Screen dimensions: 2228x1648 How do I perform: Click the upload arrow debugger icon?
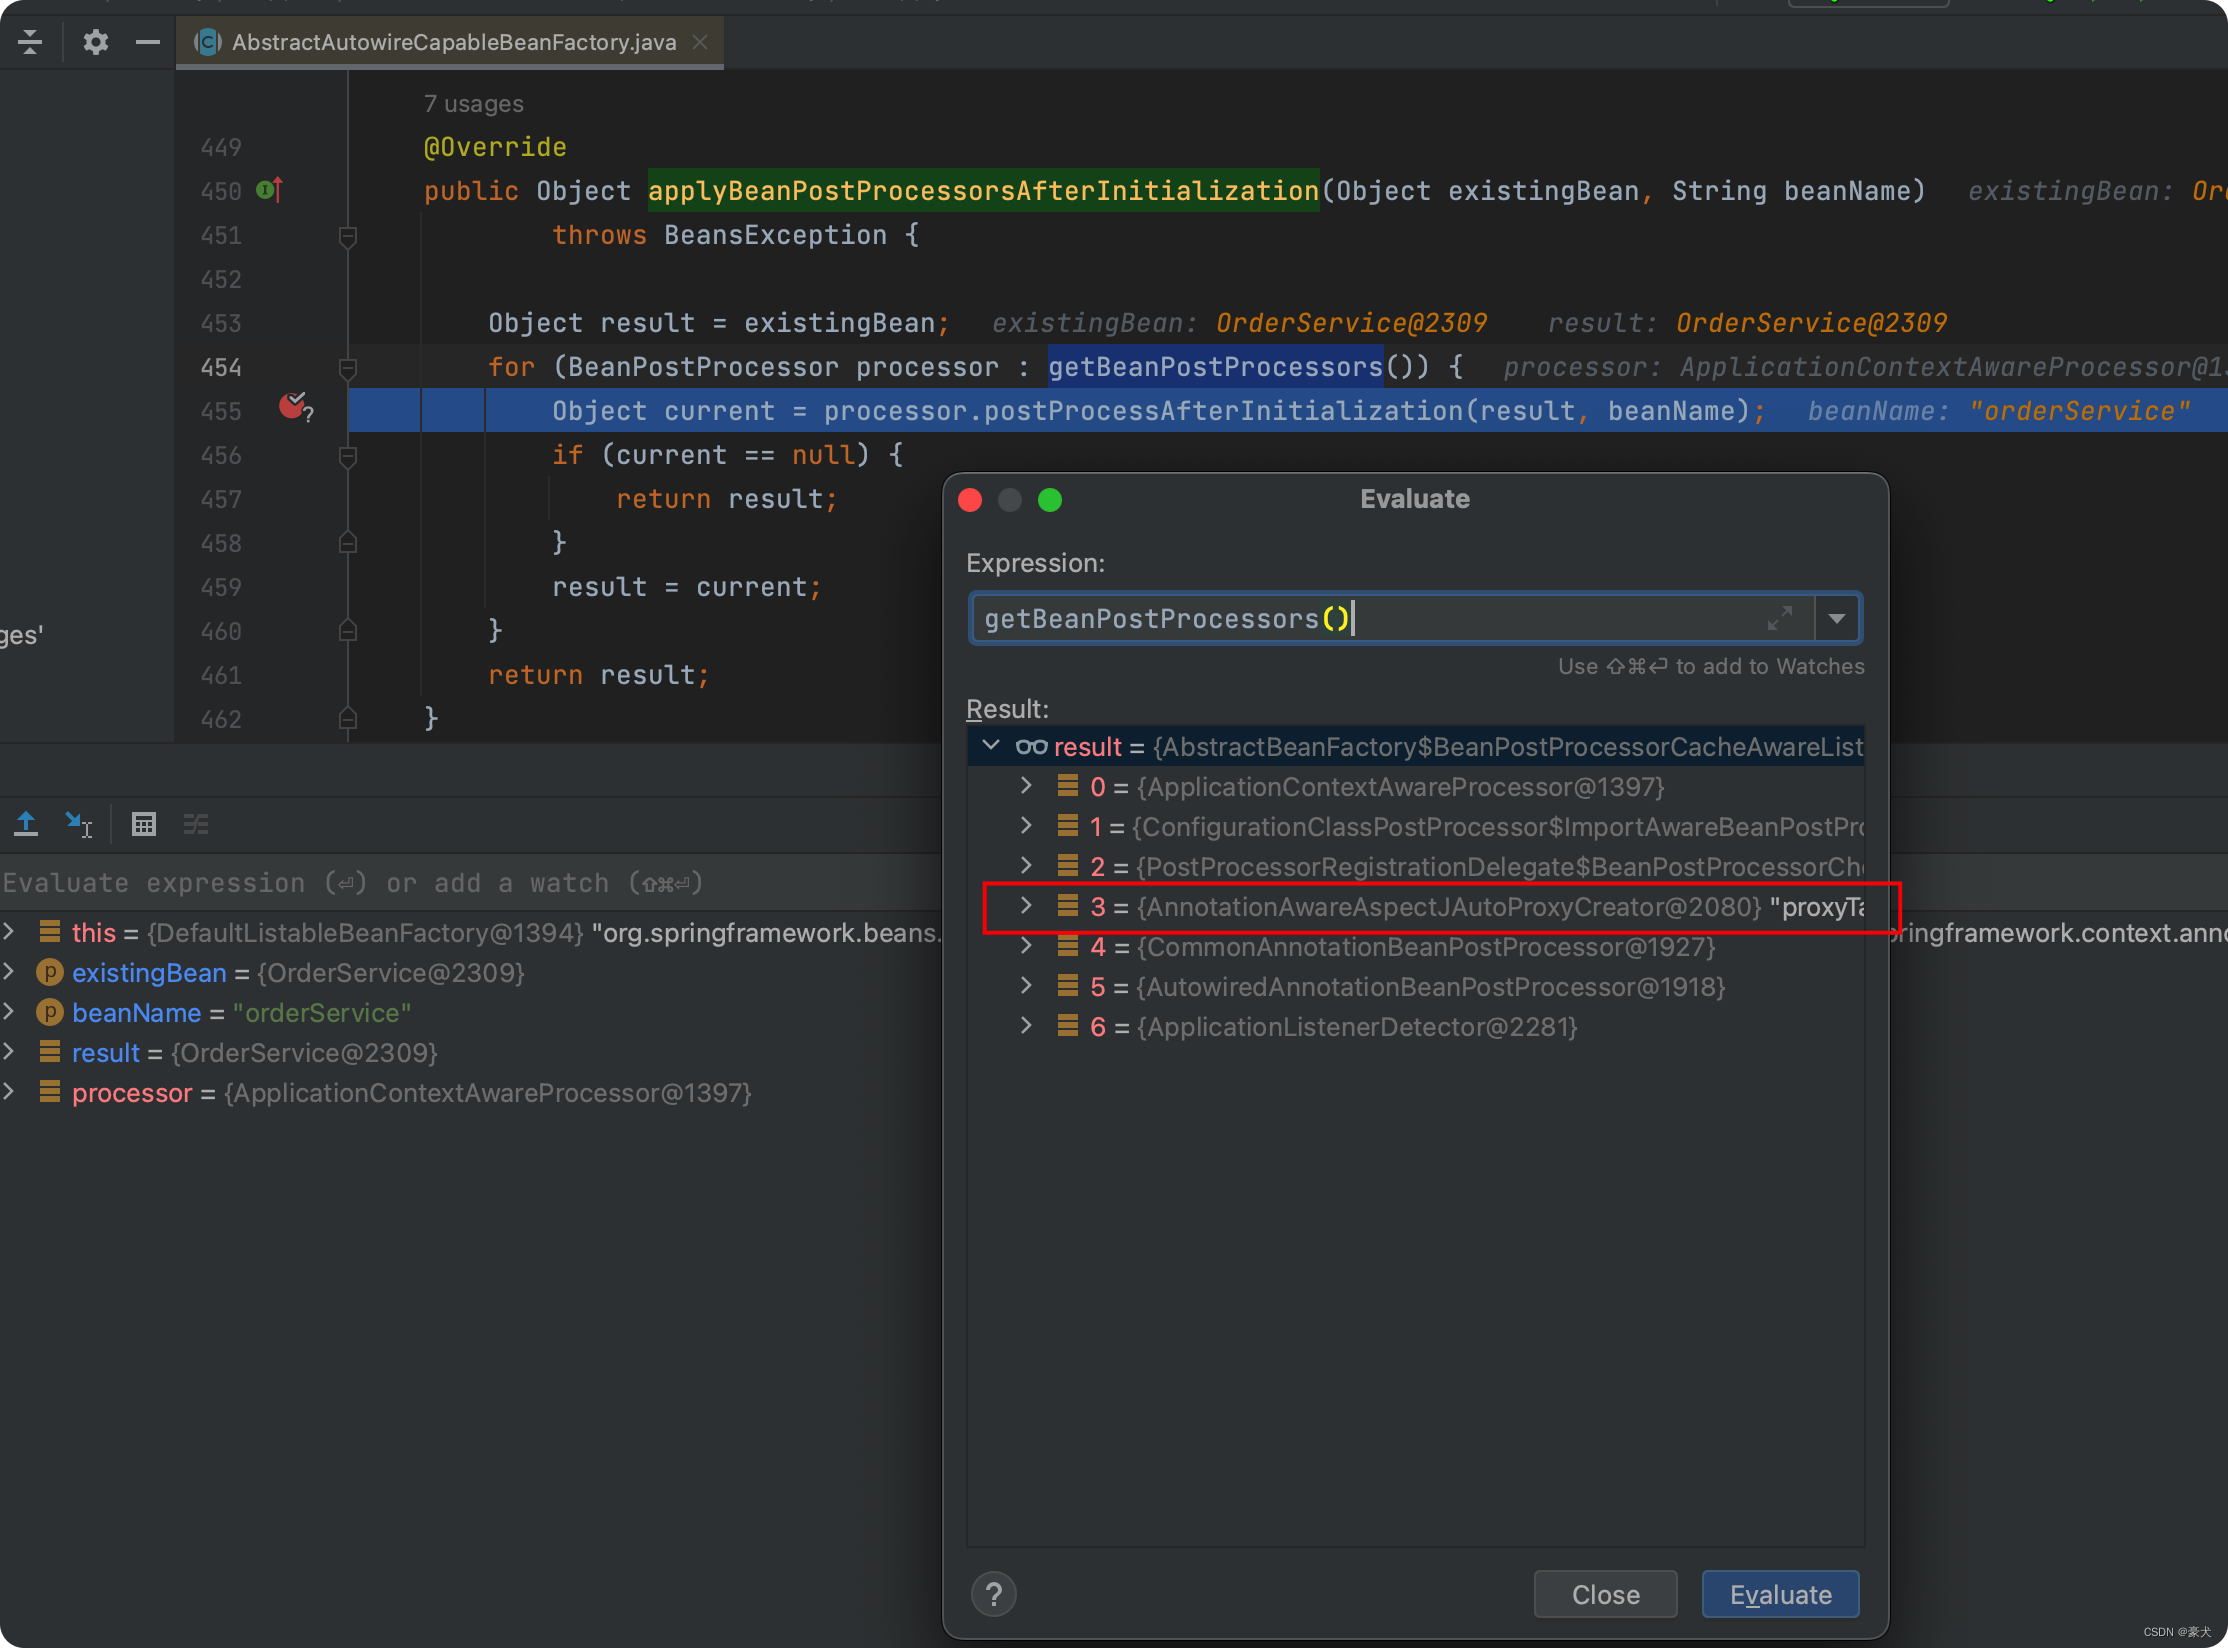point(26,824)
